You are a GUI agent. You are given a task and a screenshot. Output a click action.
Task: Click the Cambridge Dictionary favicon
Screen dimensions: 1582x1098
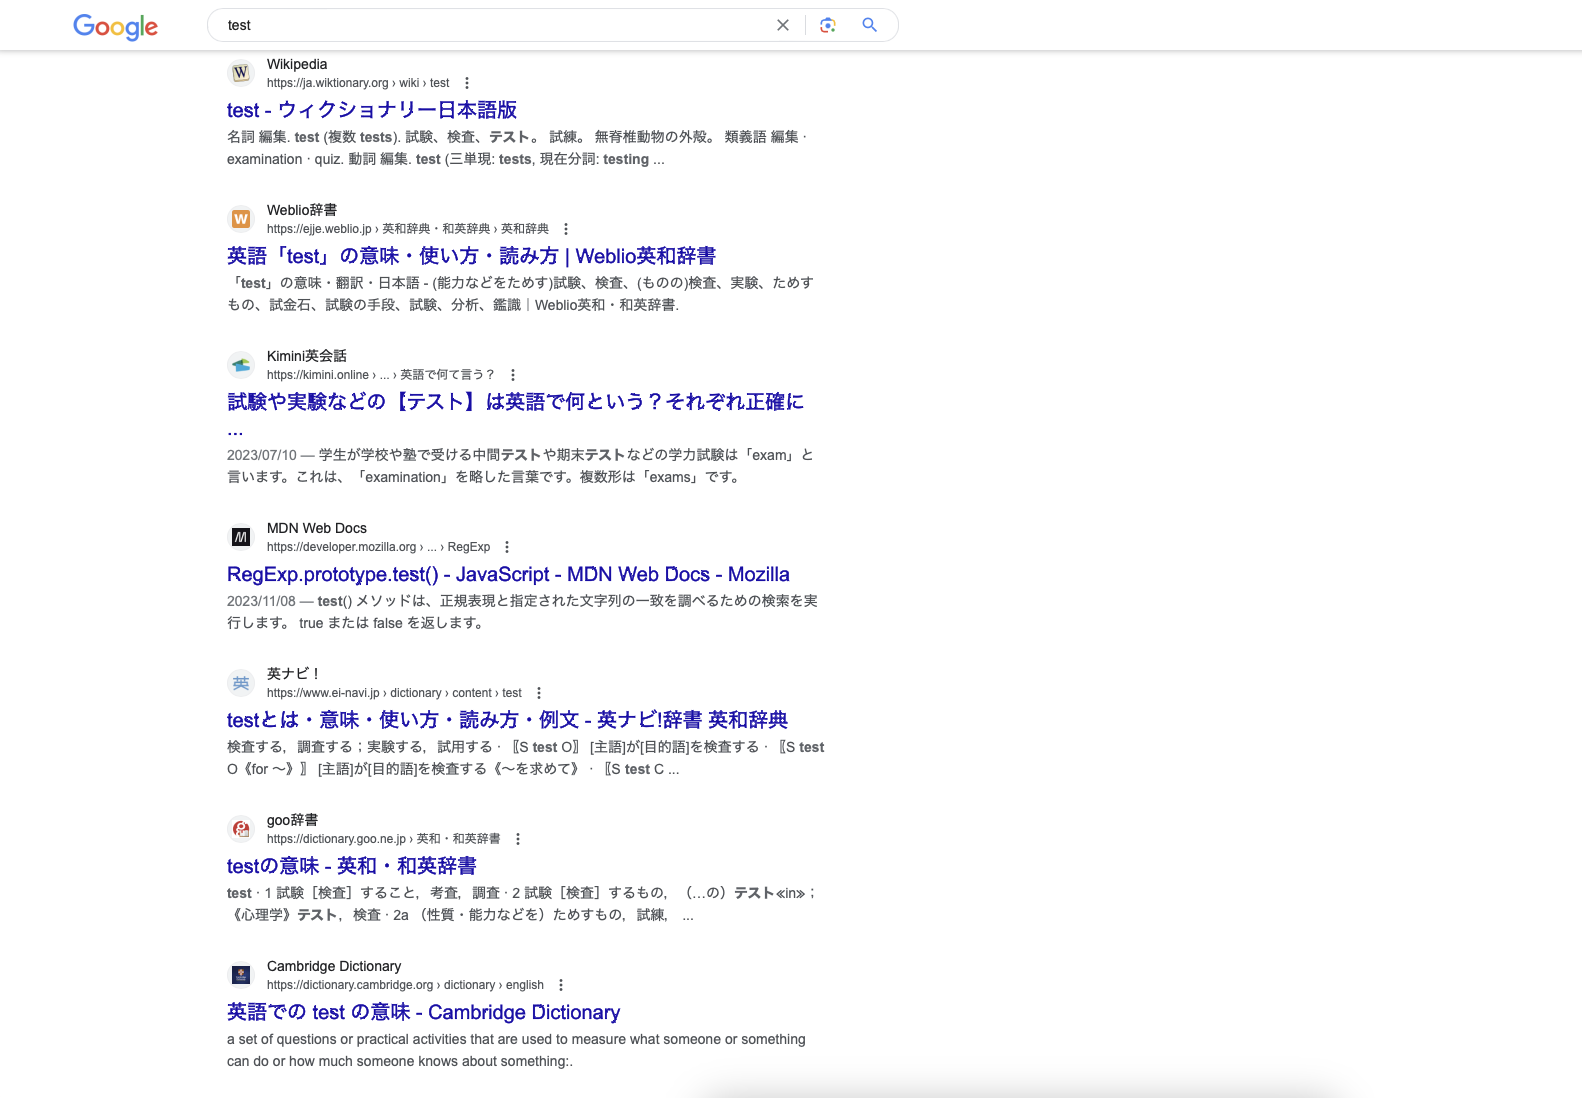pyautogui.click(x=241, y=975)
